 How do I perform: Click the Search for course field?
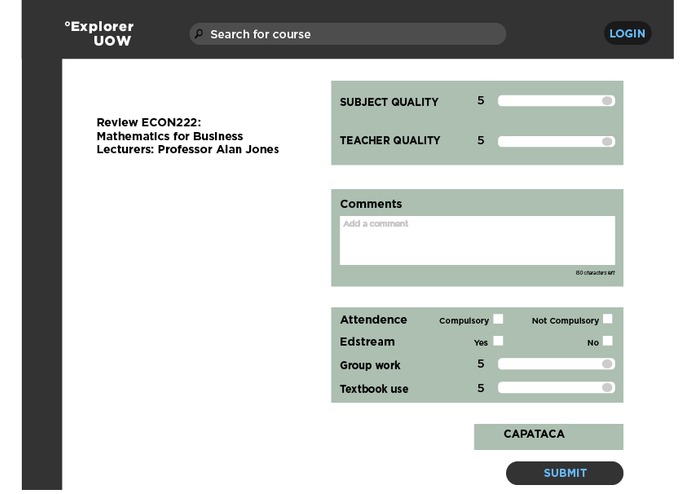click(348, 34)
